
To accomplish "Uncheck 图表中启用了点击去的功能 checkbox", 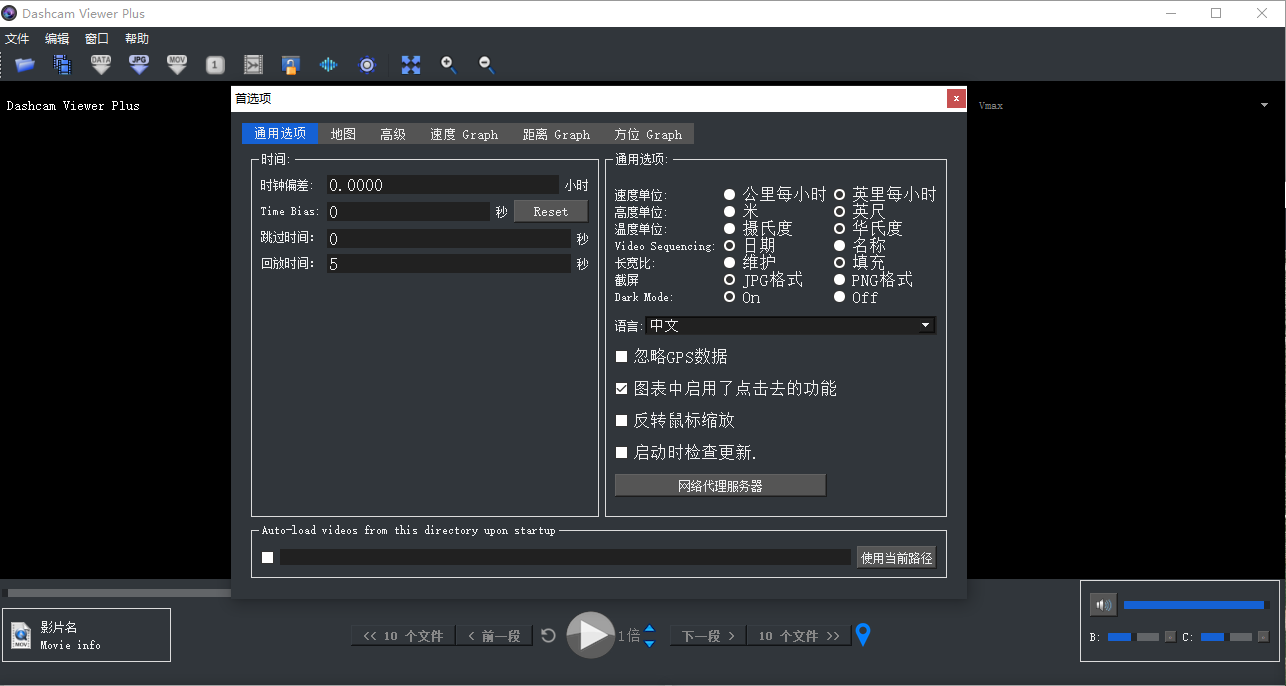I will 622,389.
